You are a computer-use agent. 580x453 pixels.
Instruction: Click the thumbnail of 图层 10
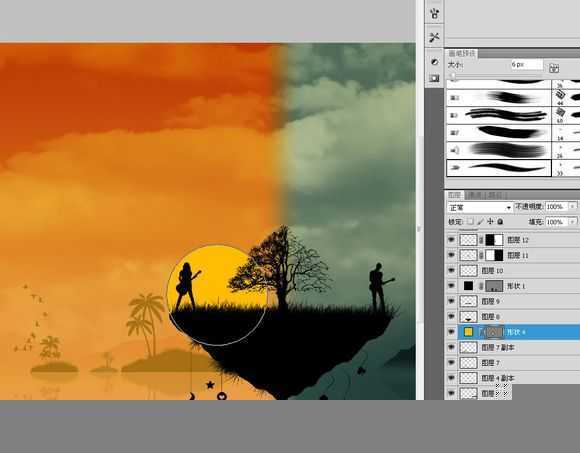[468, 271]
